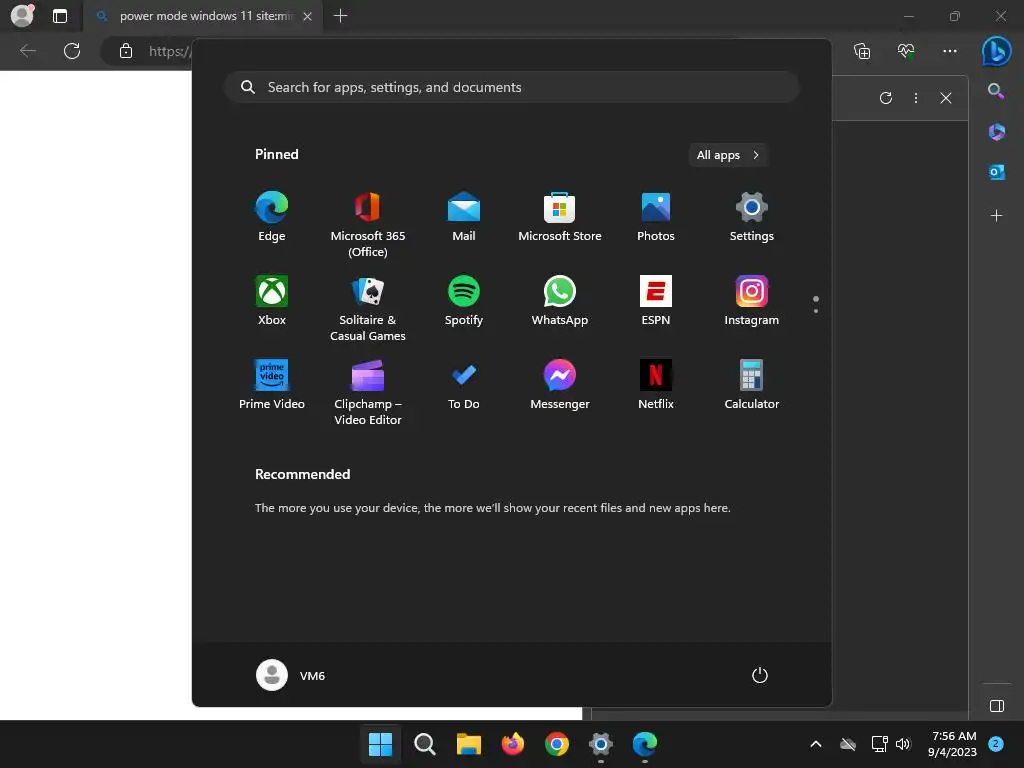The image size is (1024, 768).
Task: Open Edge profile avatar
Action: tap(22, 15)
